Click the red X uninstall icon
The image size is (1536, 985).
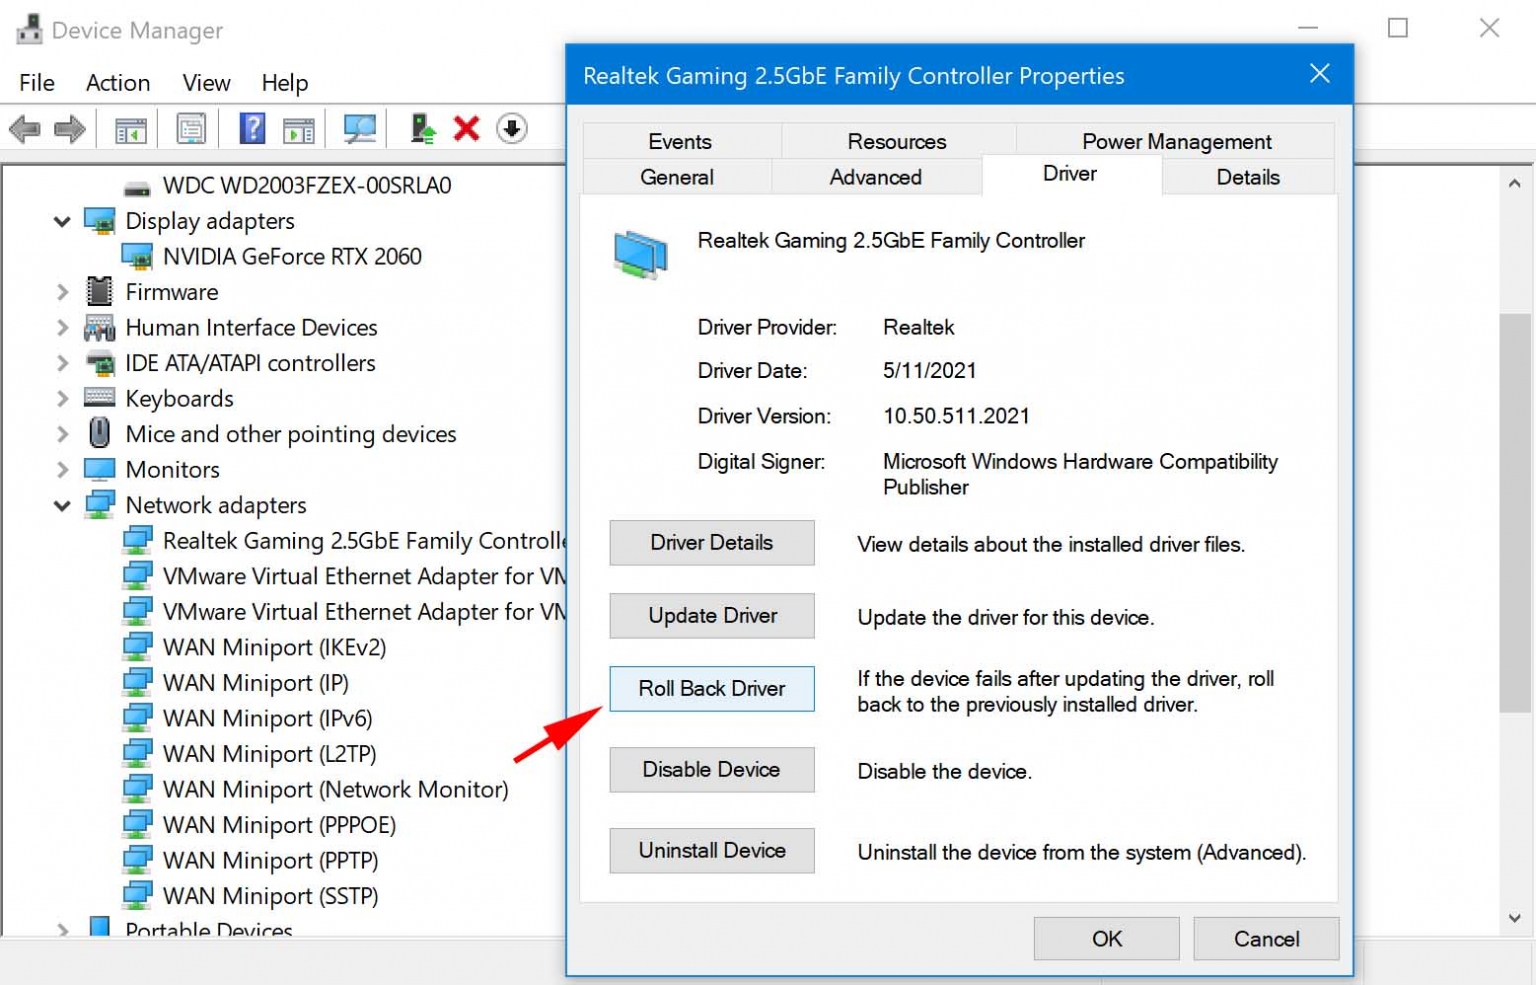coord(466,128)
